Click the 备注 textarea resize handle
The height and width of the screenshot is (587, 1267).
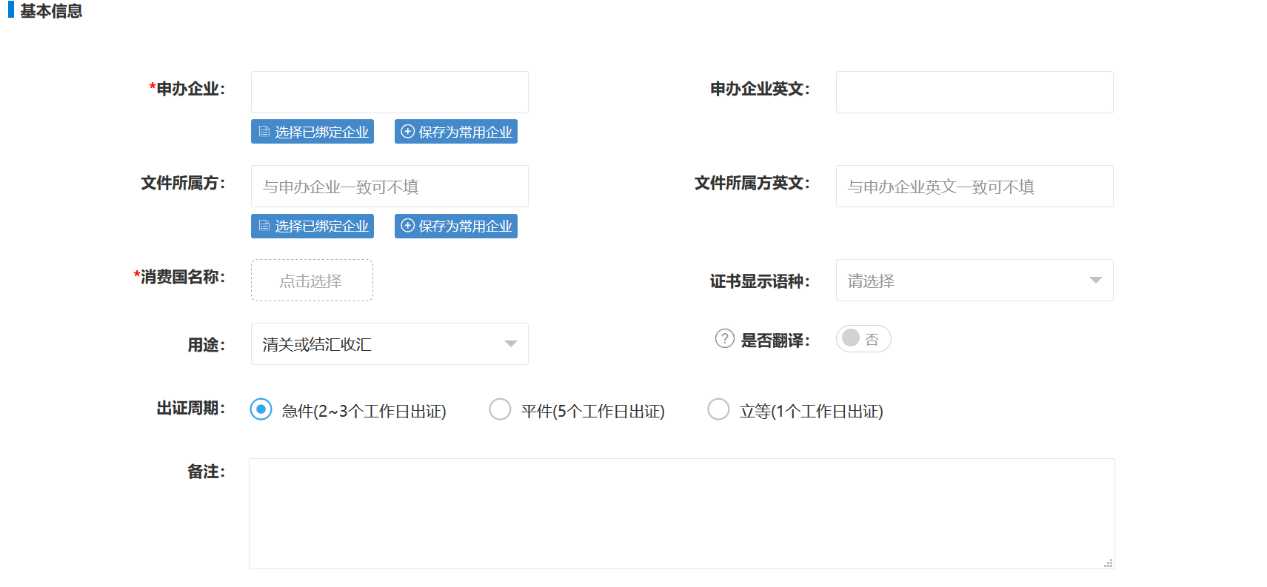[1108, 563]
